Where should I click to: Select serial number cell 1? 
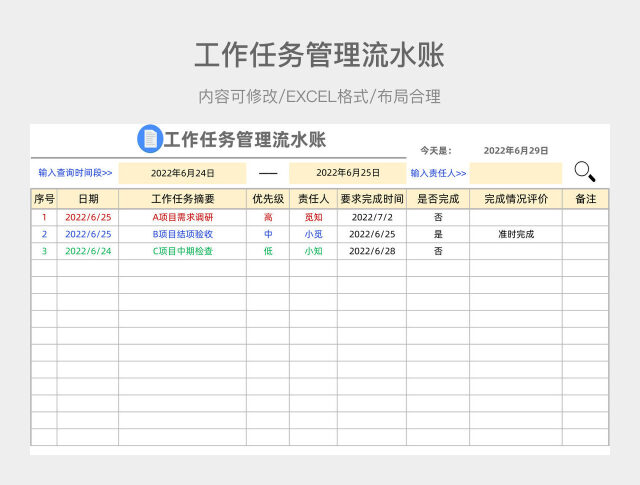pos(44,217)
